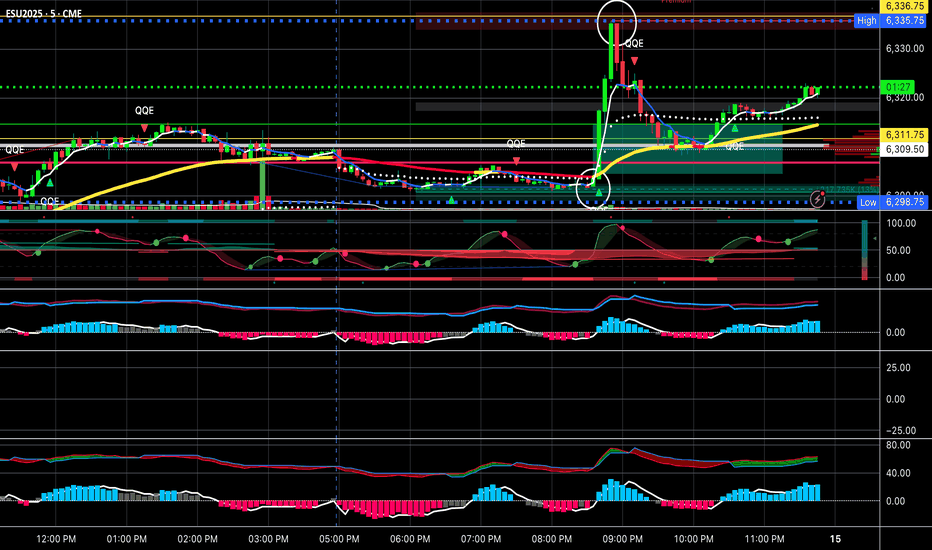Click the green 01:27 bar countdown label
The height and width of the screenshot is (550, 932).
point(898,87)
